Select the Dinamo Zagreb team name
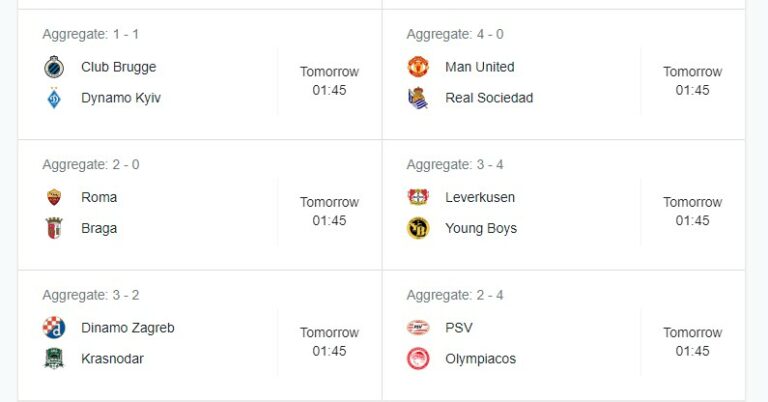 coord(127,327)
